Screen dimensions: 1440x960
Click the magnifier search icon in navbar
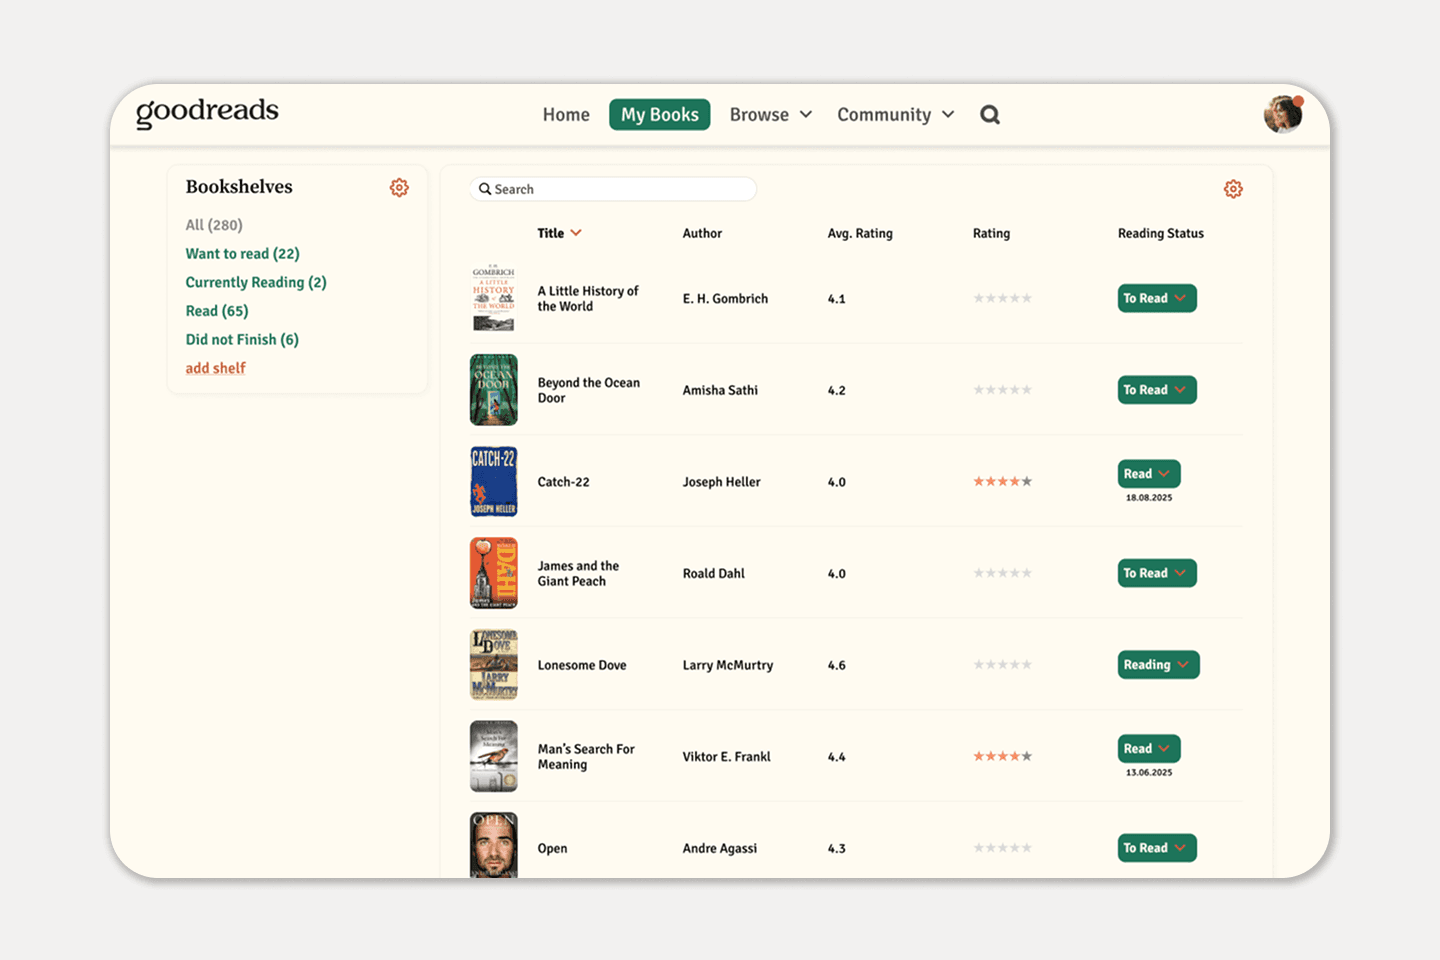pos(990,115)
